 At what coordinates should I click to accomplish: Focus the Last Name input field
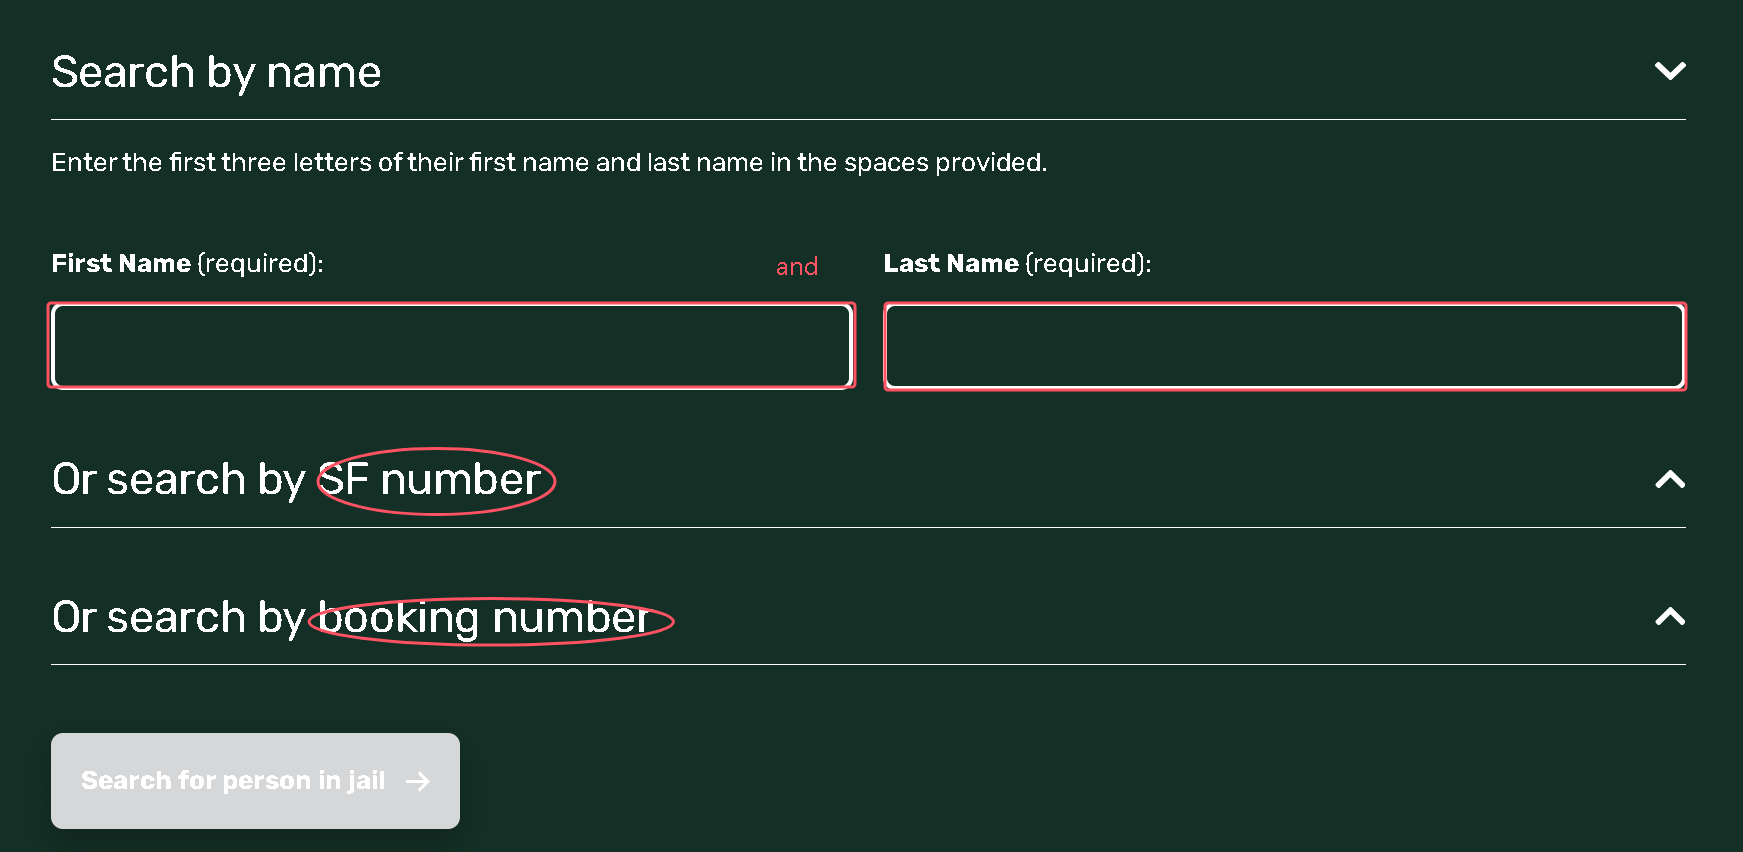pyautogui.click(x=1284, y=346)
